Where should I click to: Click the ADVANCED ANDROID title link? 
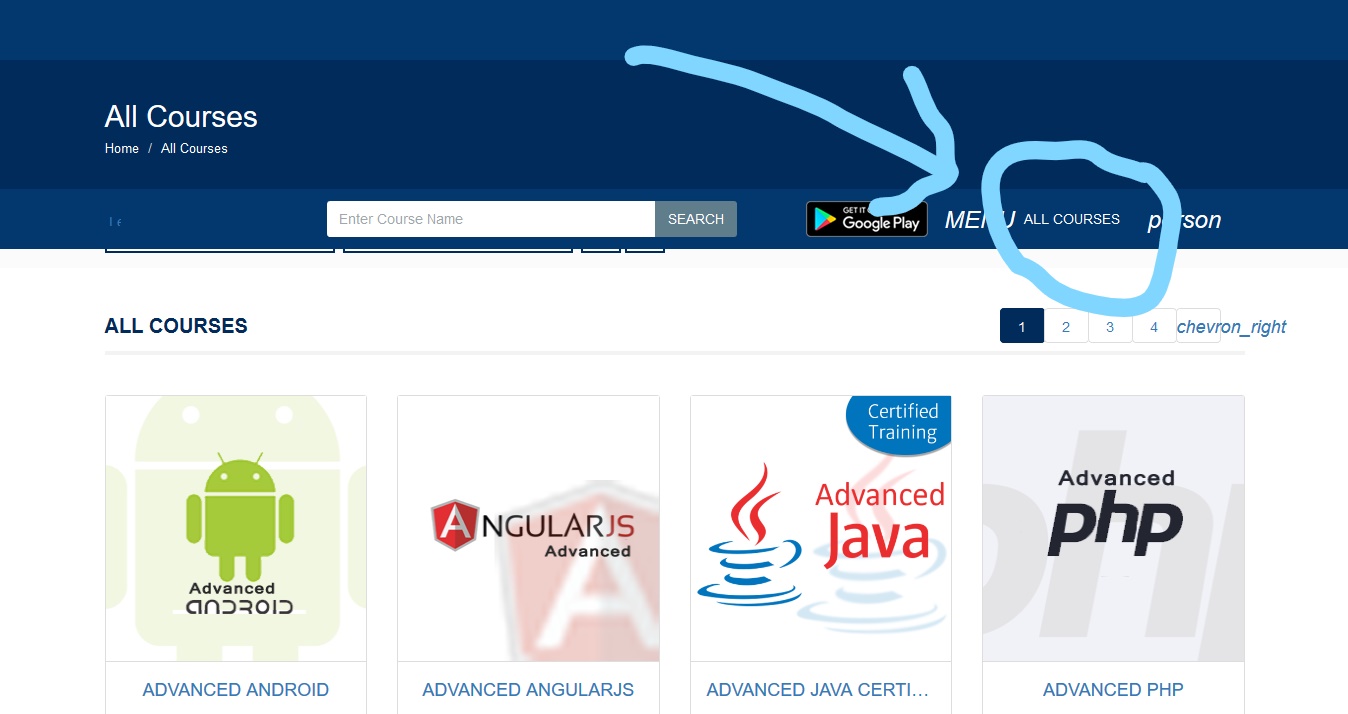[236, 690]
